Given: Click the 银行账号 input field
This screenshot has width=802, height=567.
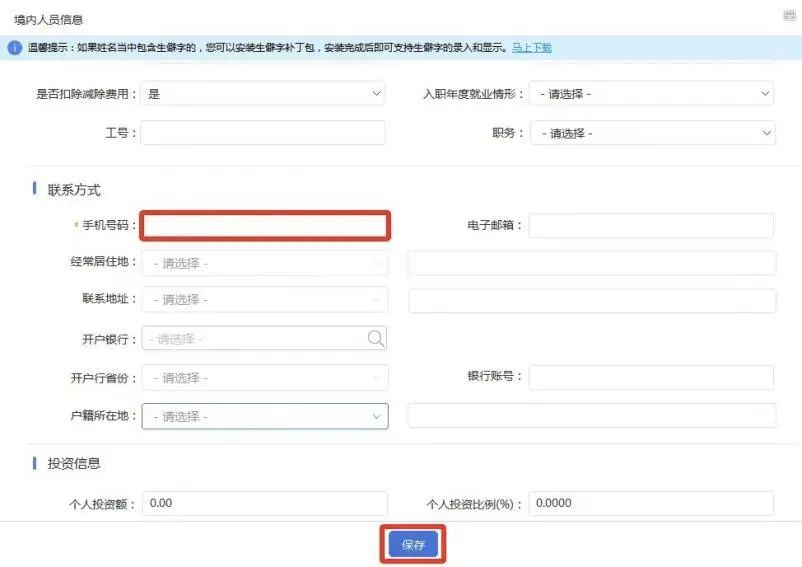Looking at the screenshot, I should point(651,377).
